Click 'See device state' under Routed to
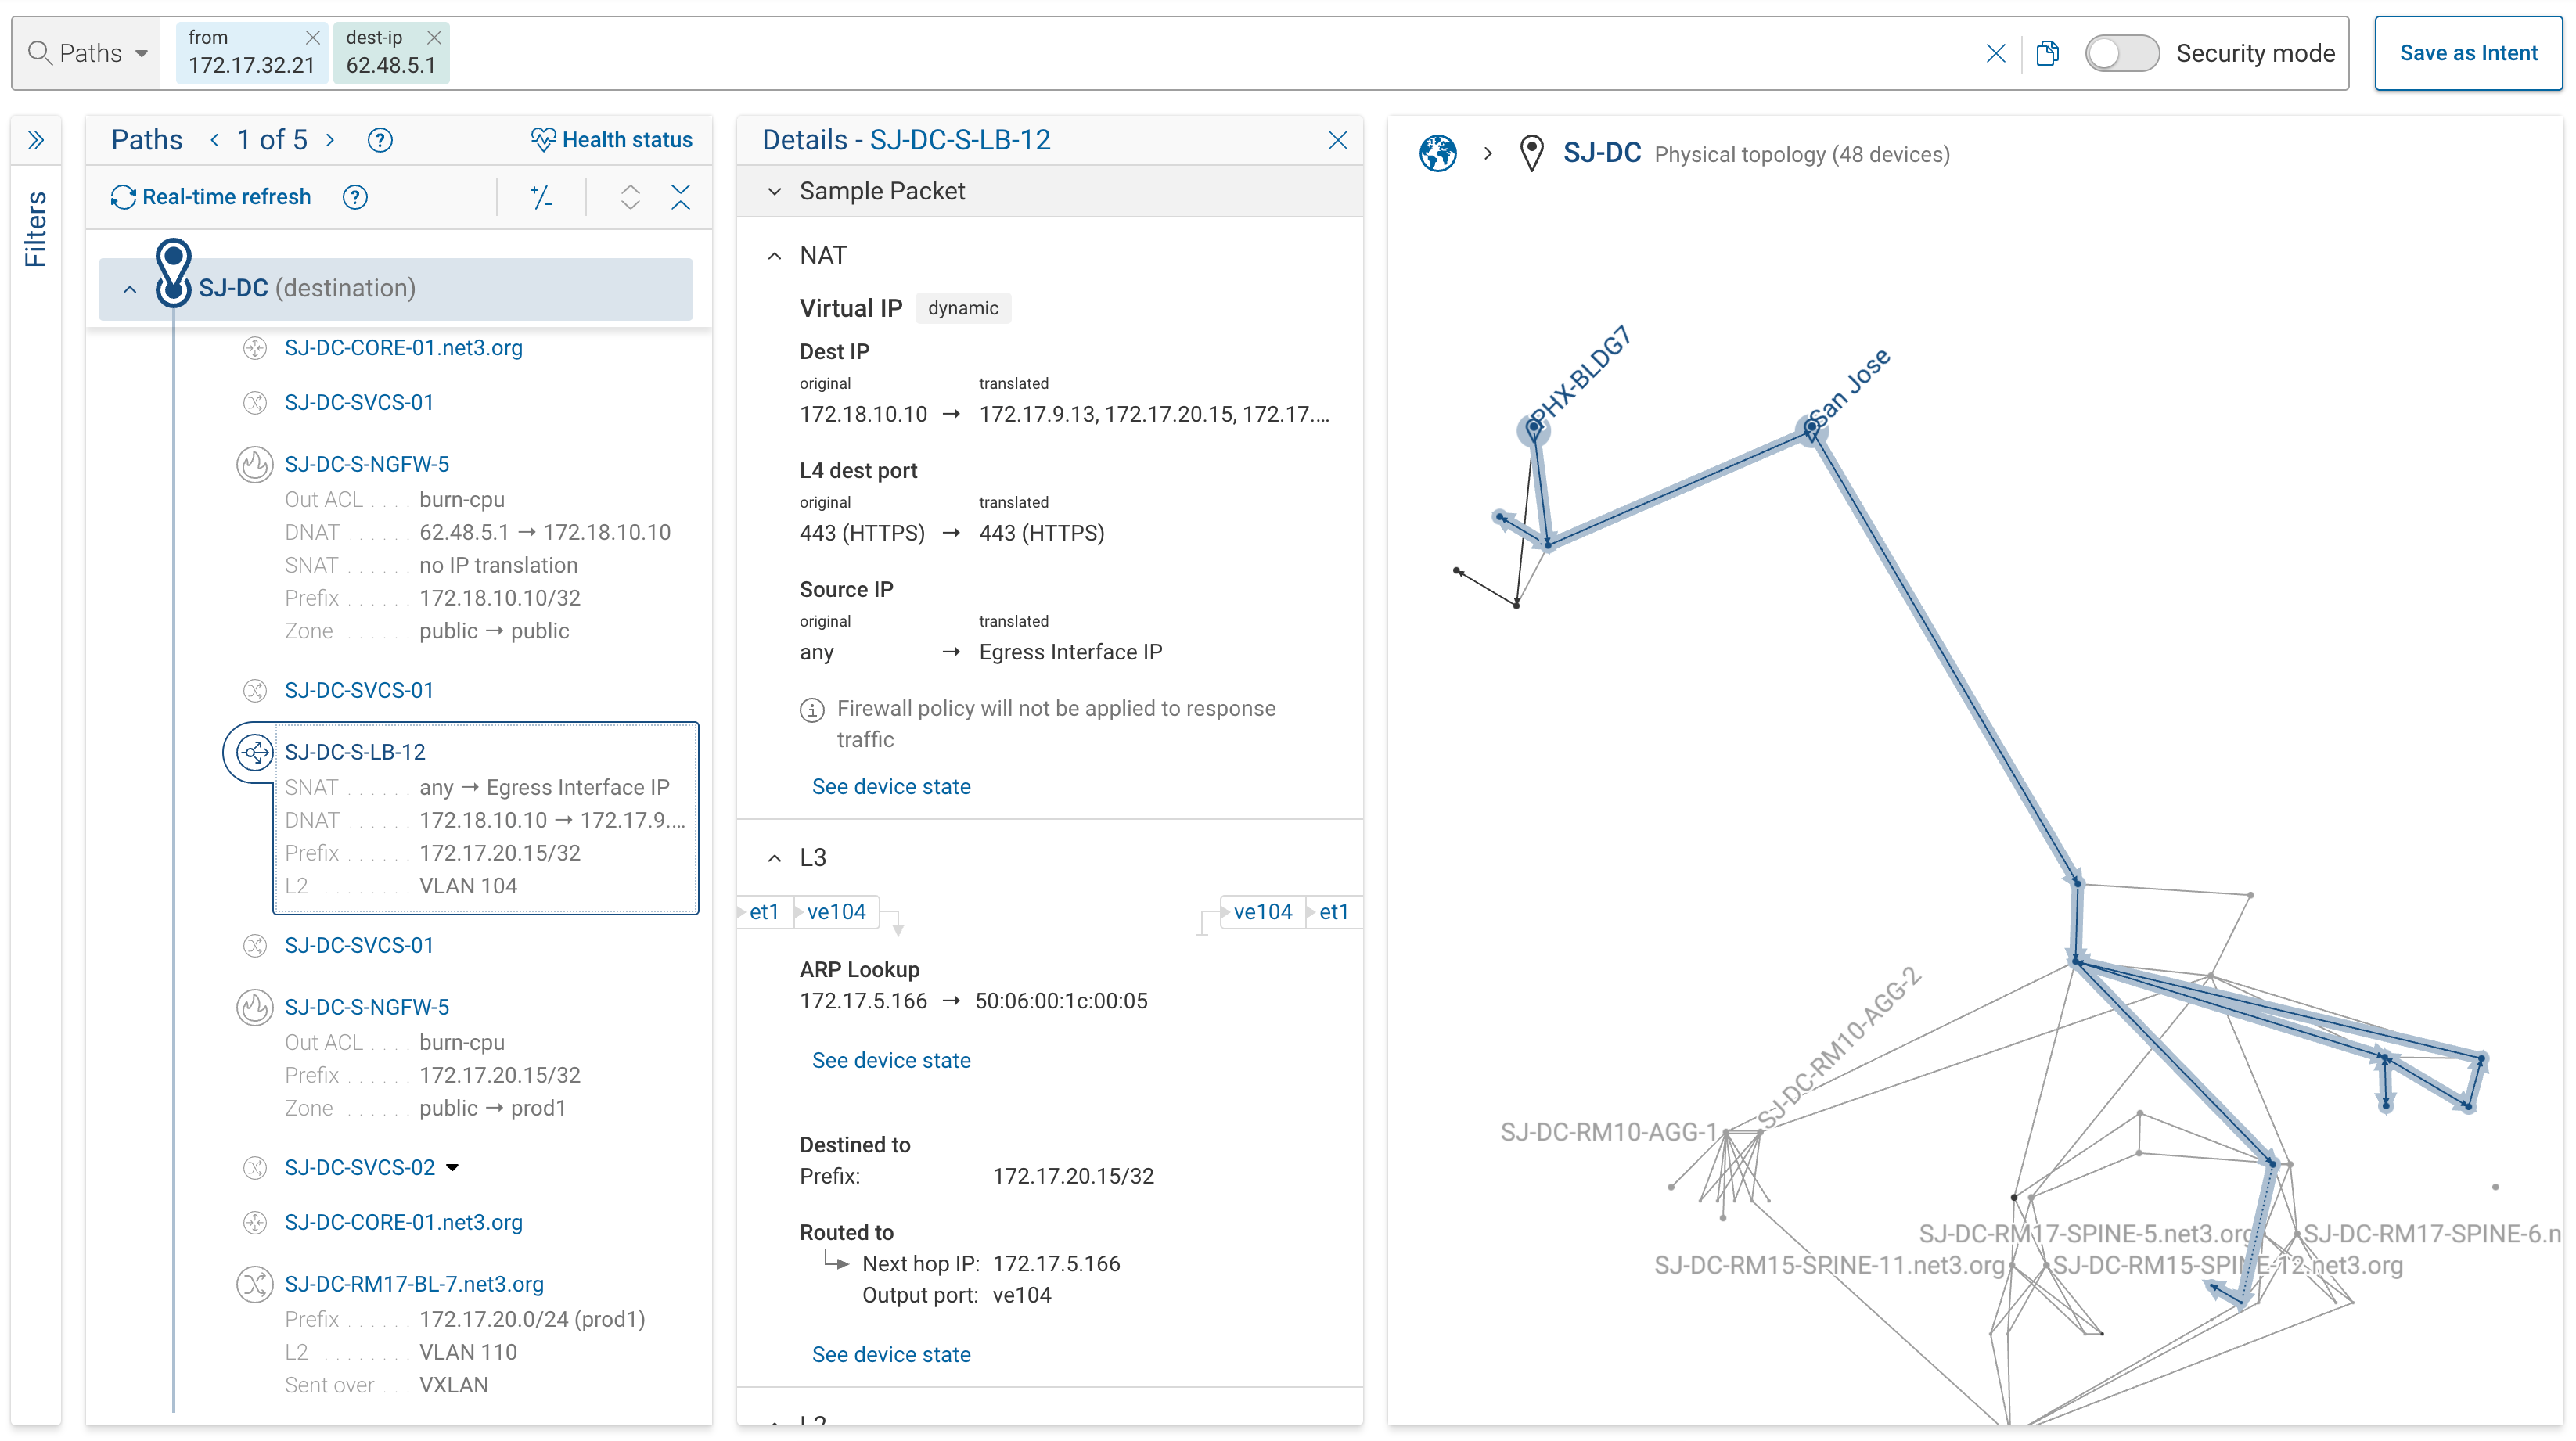Screen dimensions: 2576x1441 point(891,1354)
